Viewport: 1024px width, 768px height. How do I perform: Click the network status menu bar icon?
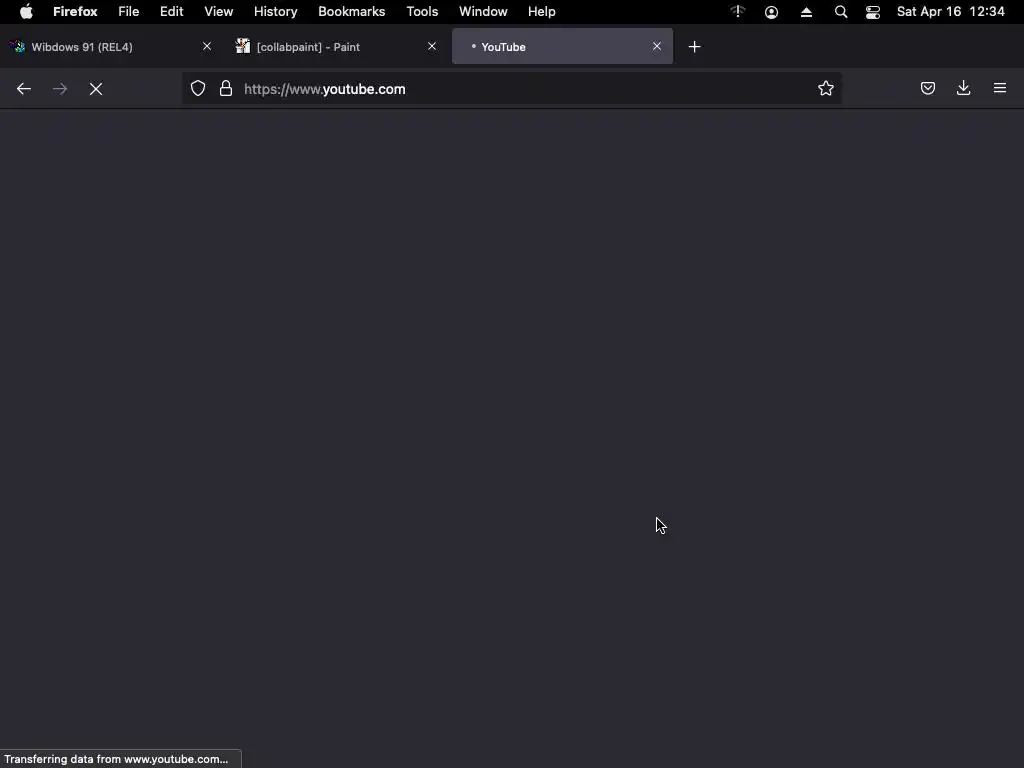[737, 11]
